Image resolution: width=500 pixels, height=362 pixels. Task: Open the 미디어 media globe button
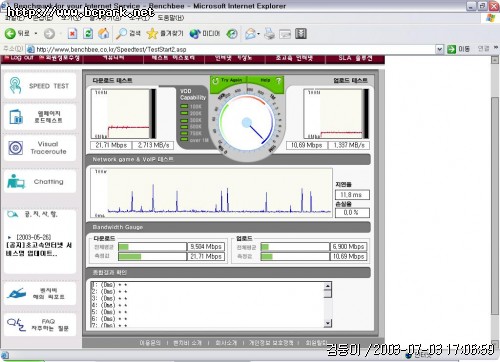click(205, 33)
